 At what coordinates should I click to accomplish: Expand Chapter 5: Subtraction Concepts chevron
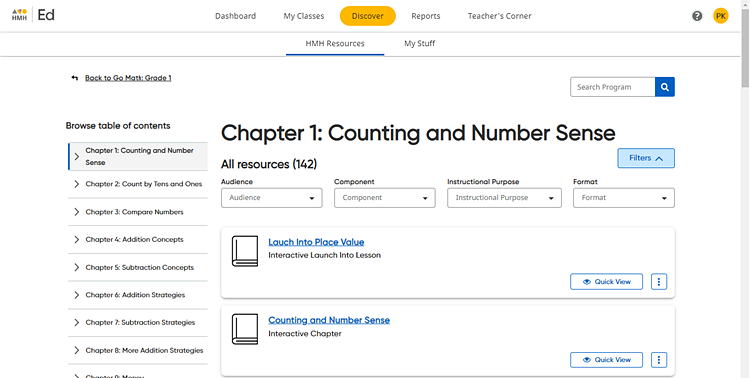pos(77,267)
